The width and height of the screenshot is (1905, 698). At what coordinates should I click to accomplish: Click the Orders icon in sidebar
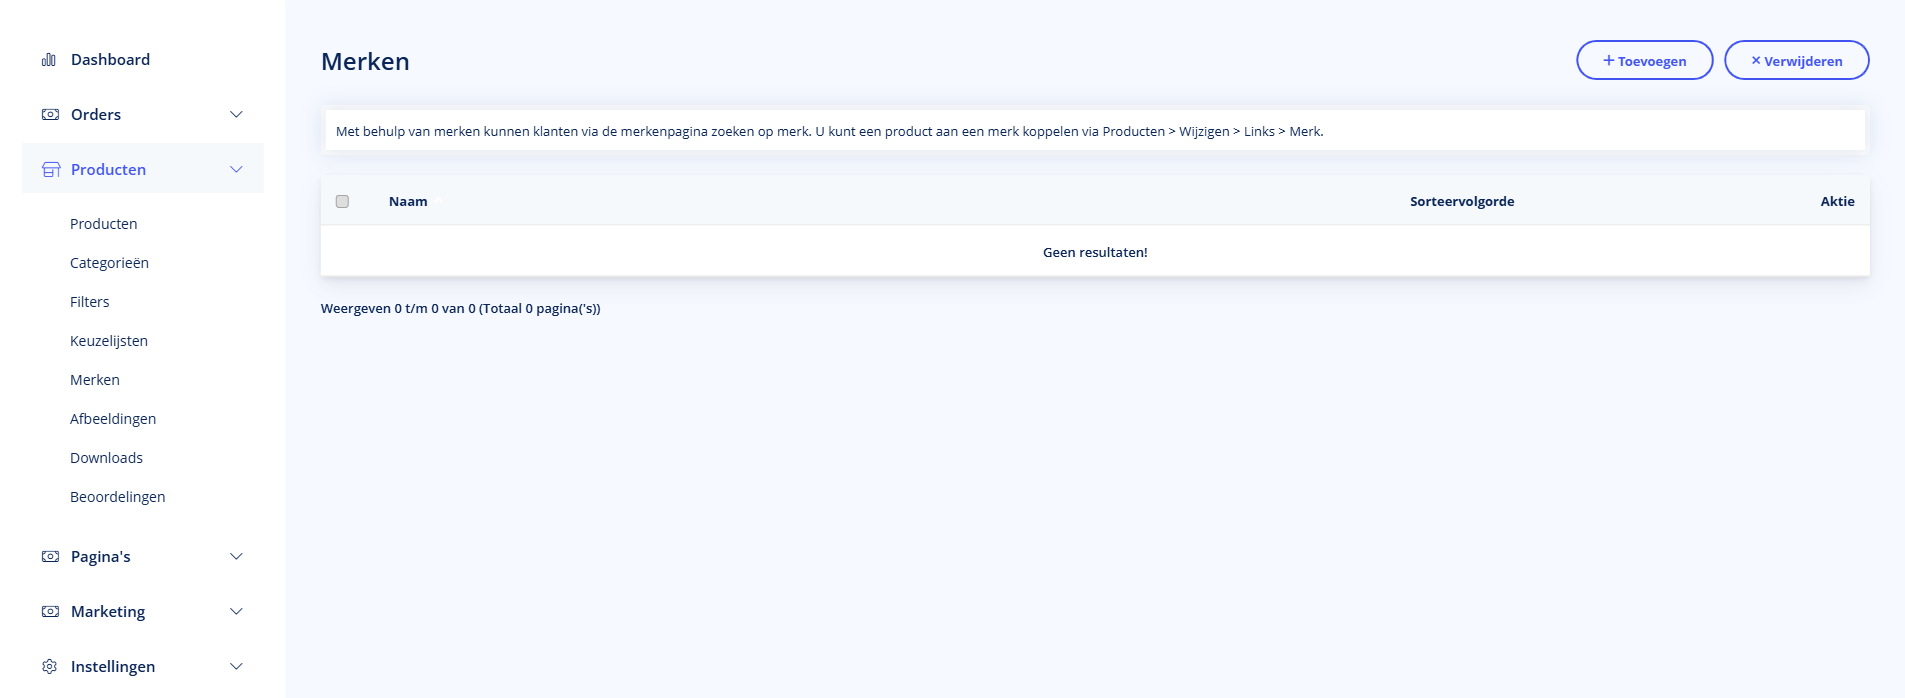point(50,115)
